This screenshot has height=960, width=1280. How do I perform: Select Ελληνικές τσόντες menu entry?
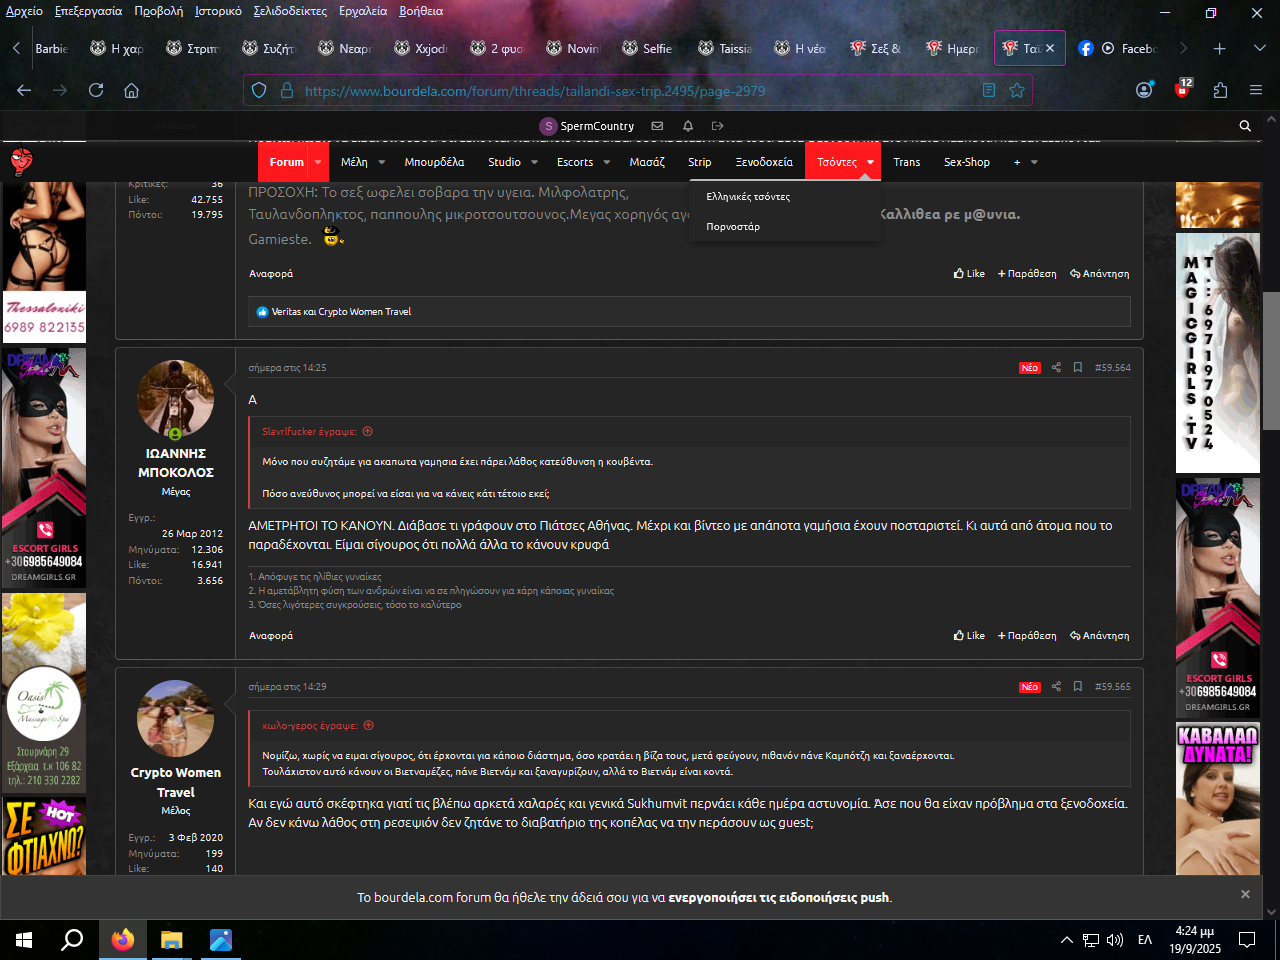748,197
